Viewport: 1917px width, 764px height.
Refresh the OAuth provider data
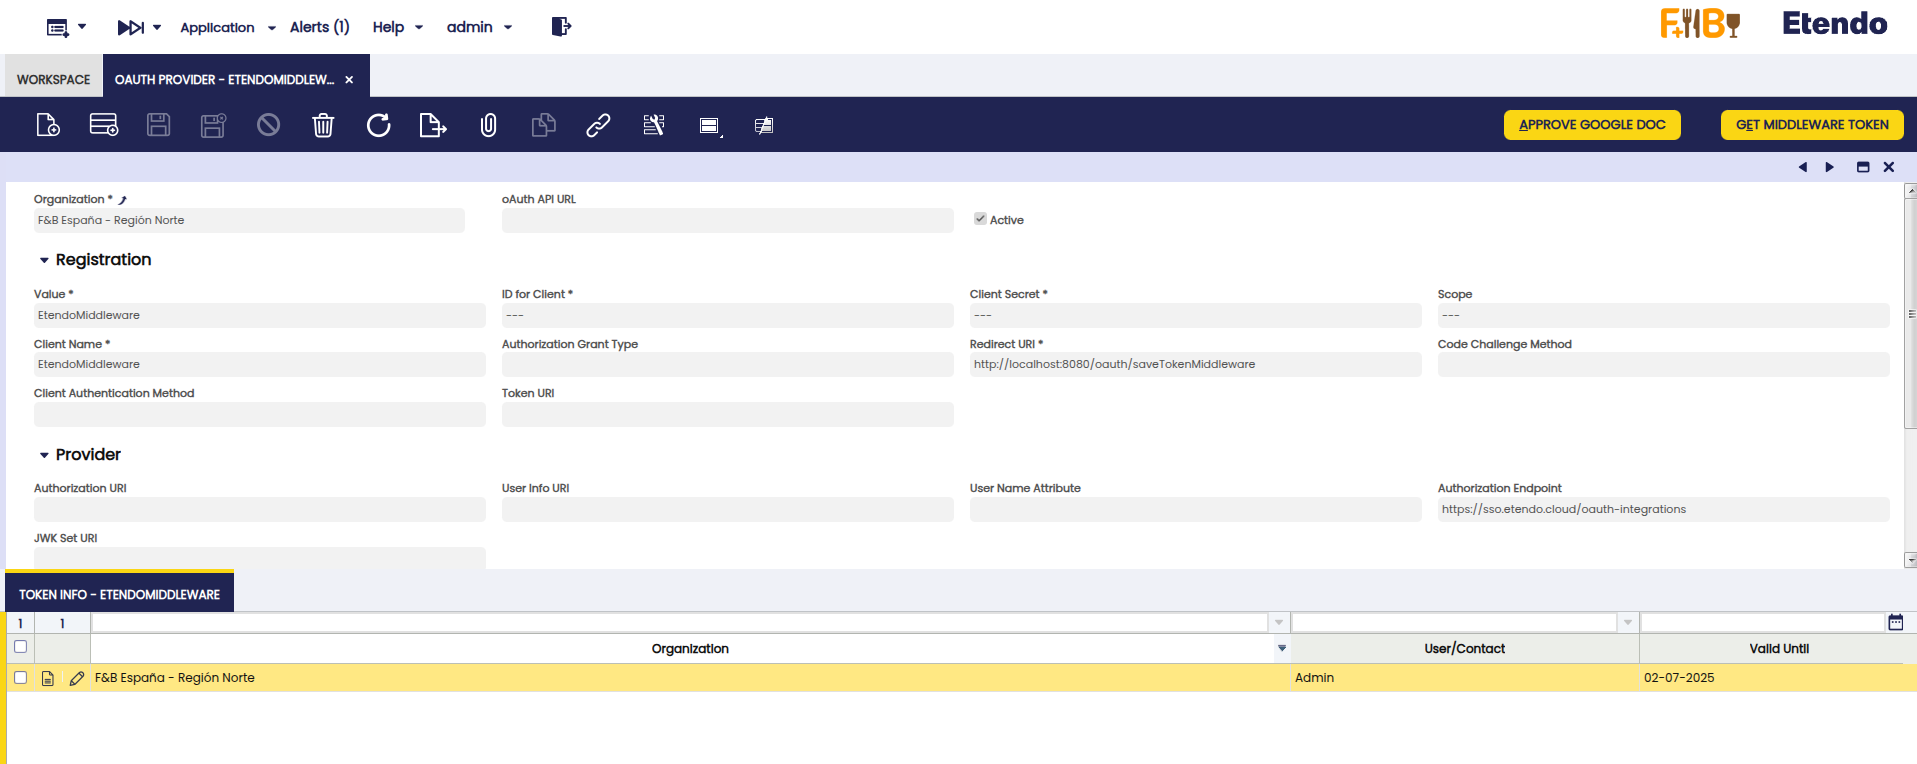pyautogui.click(x=378, y=125)
